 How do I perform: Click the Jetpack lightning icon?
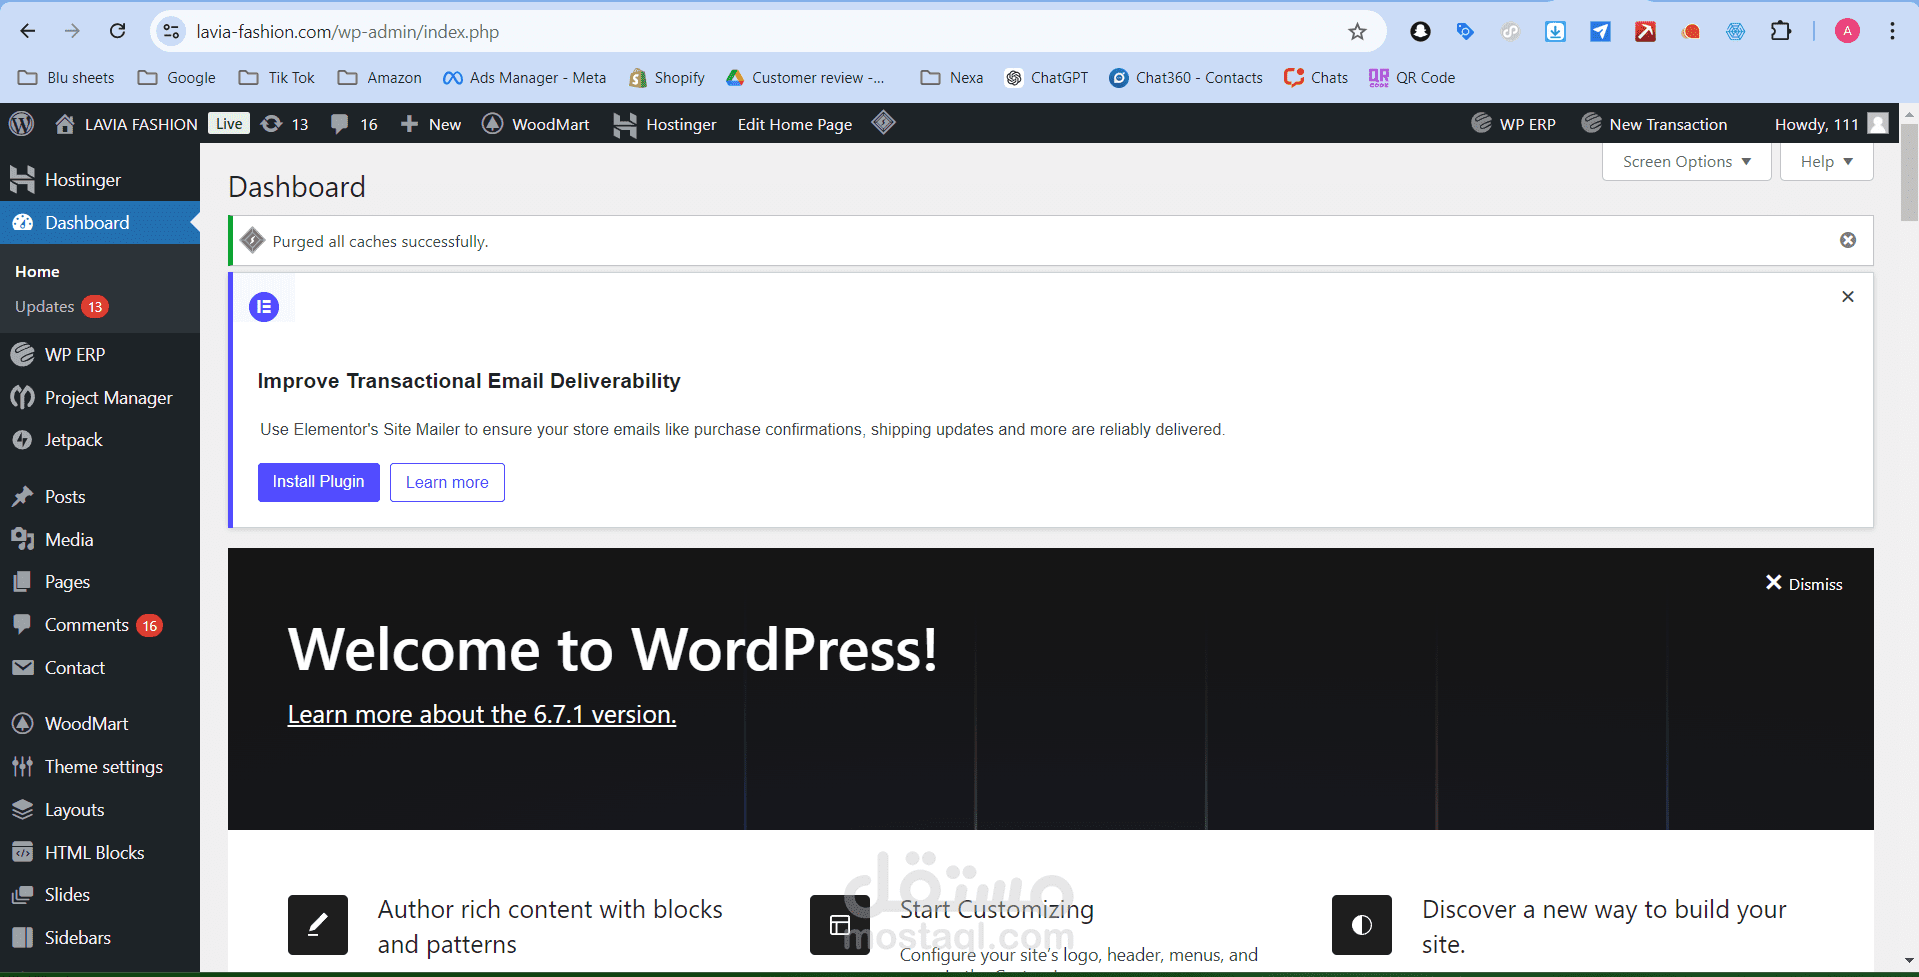(22, 440)
